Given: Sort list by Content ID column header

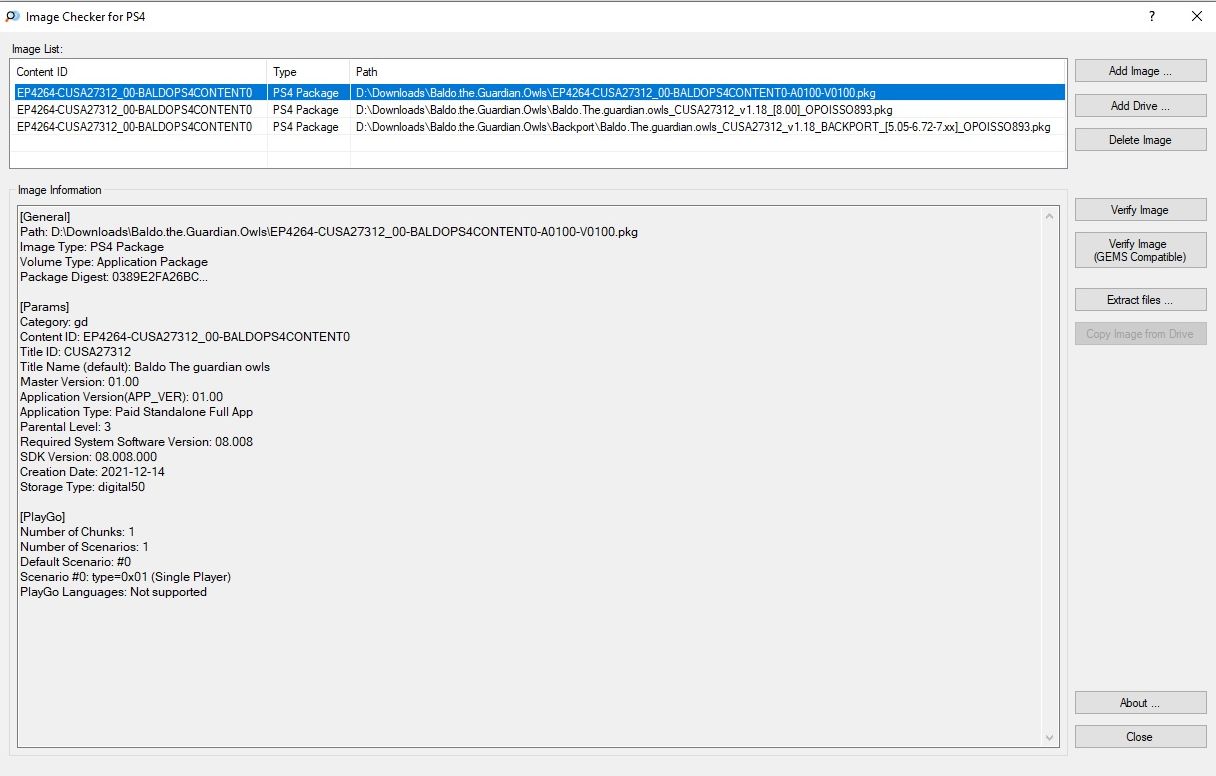Looking at the screenshot, I should pos(138,72).
